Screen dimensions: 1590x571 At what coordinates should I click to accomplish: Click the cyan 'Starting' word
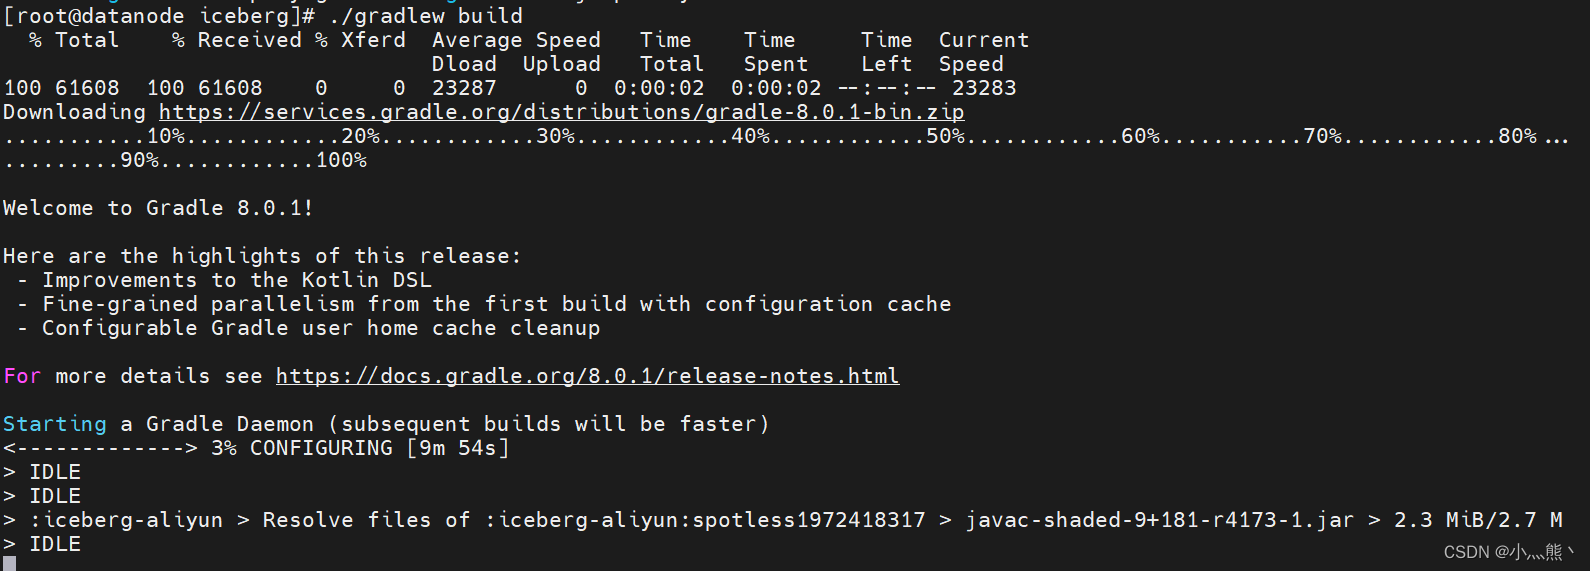point(55,424)
